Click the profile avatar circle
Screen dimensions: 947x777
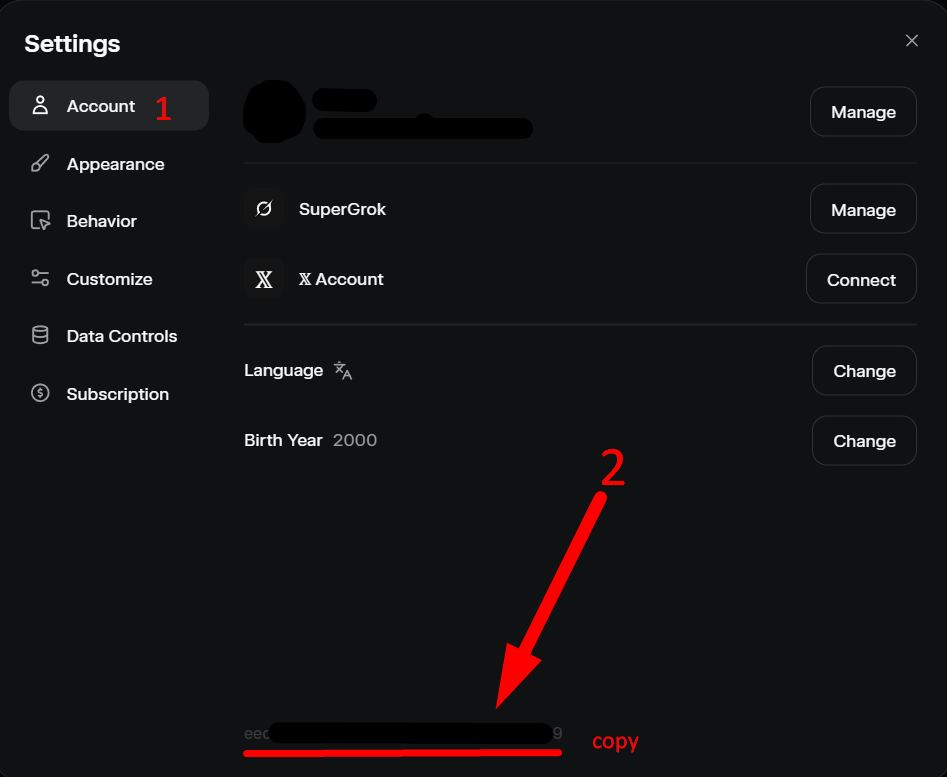pyautogui.click(x=273, y=111)
